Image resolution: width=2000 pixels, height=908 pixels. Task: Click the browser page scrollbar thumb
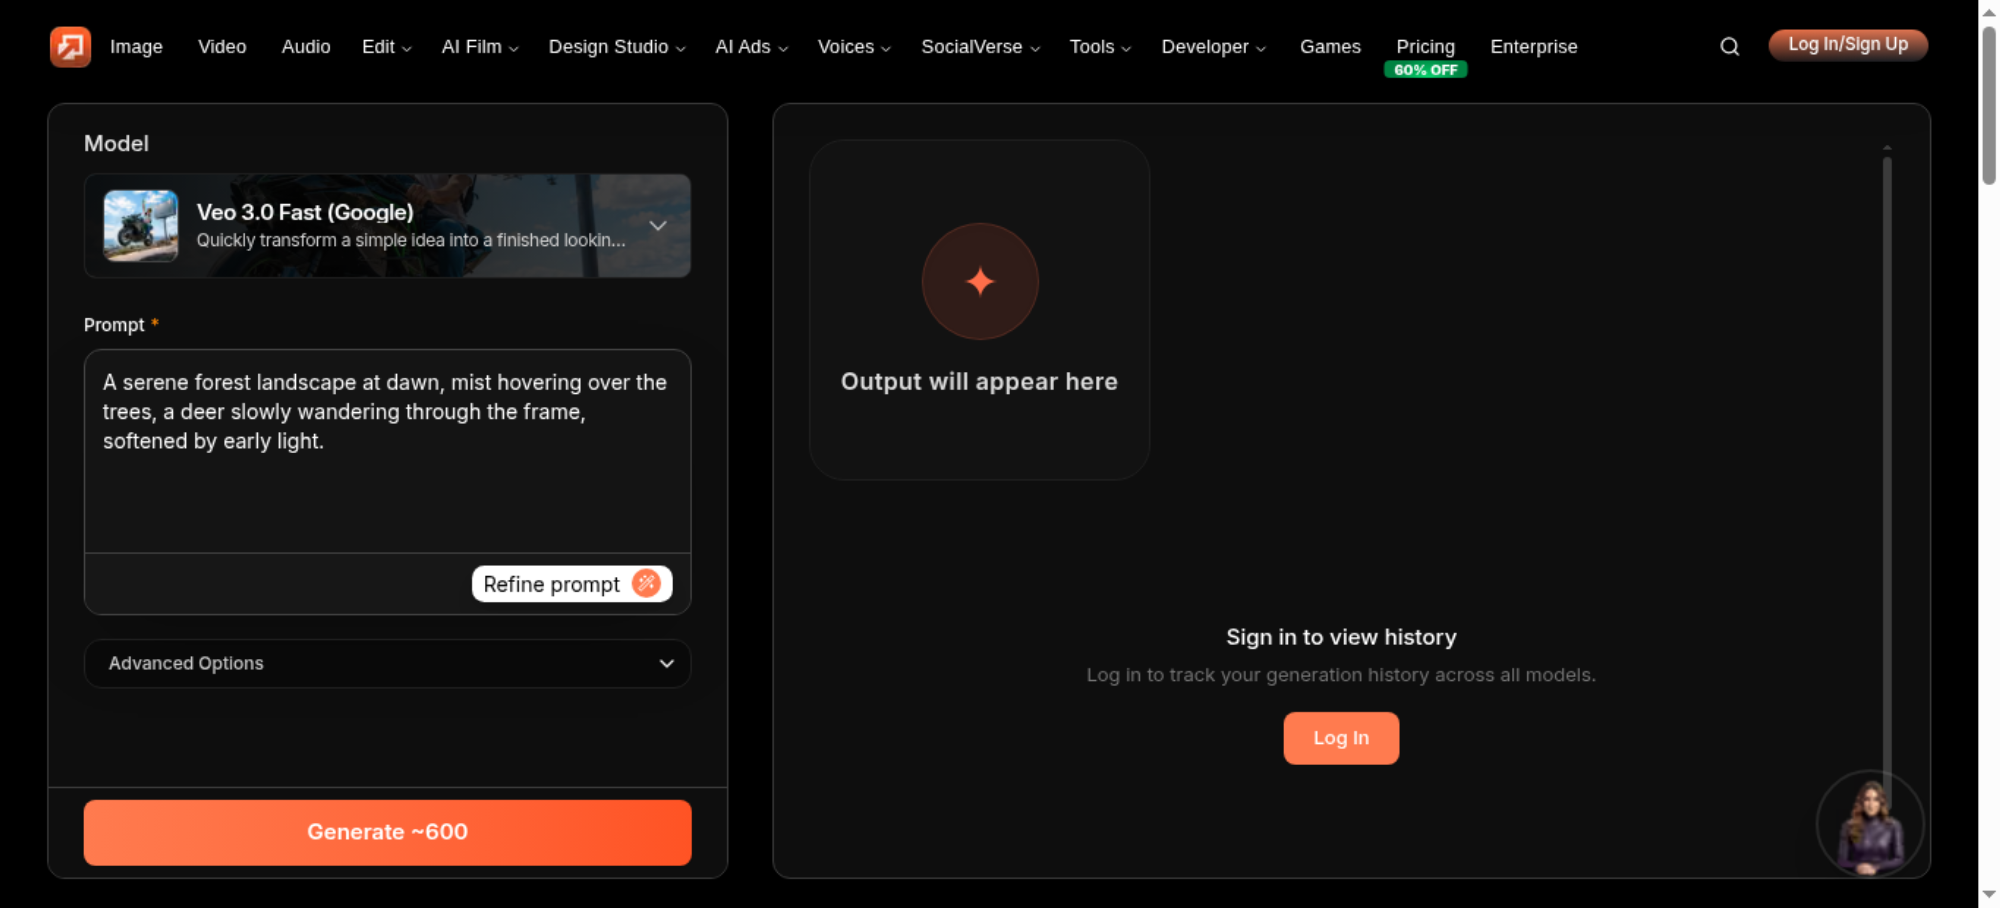pos(1989,105)
